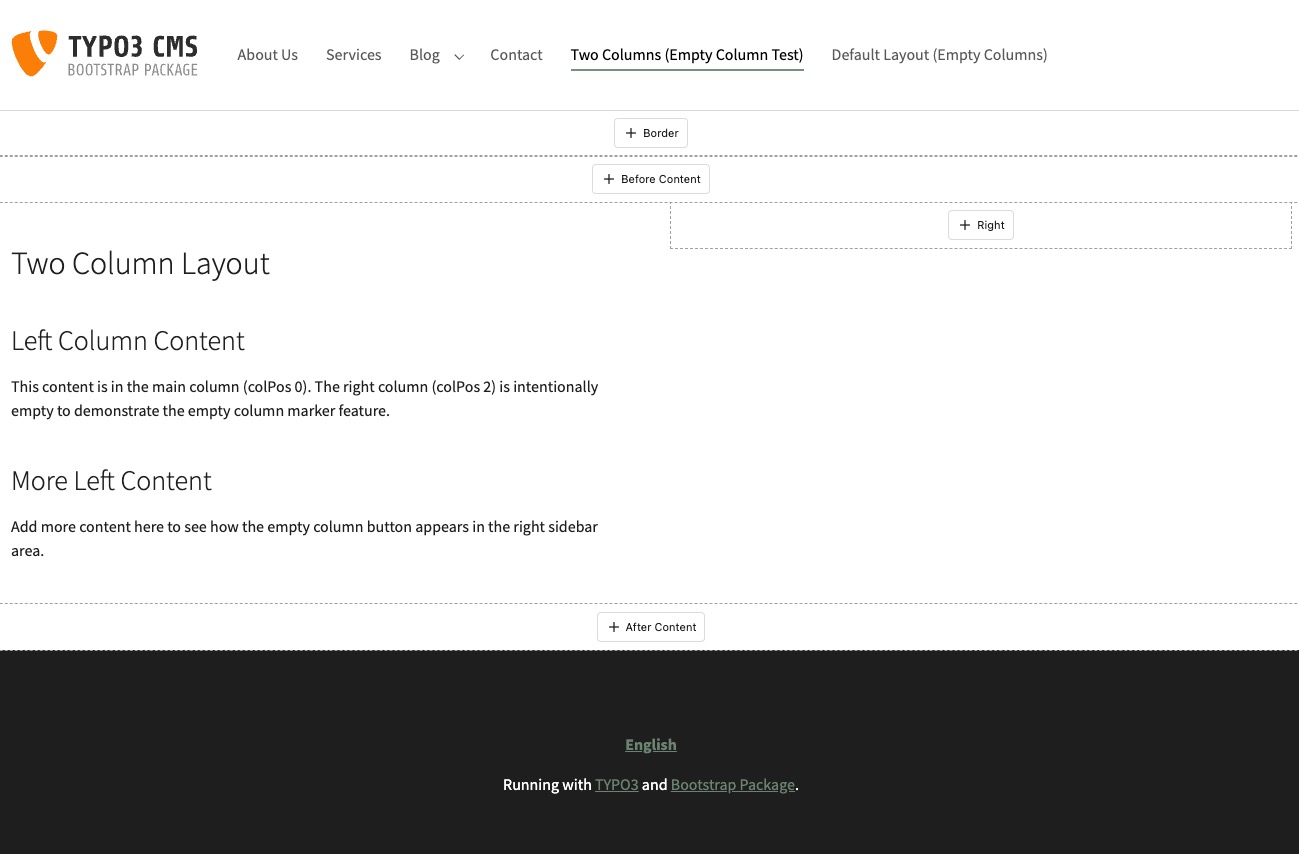Viewport: 1299px width, 855px height.
Task: Click the plus icon on Before Content
Action: (609, 179)
